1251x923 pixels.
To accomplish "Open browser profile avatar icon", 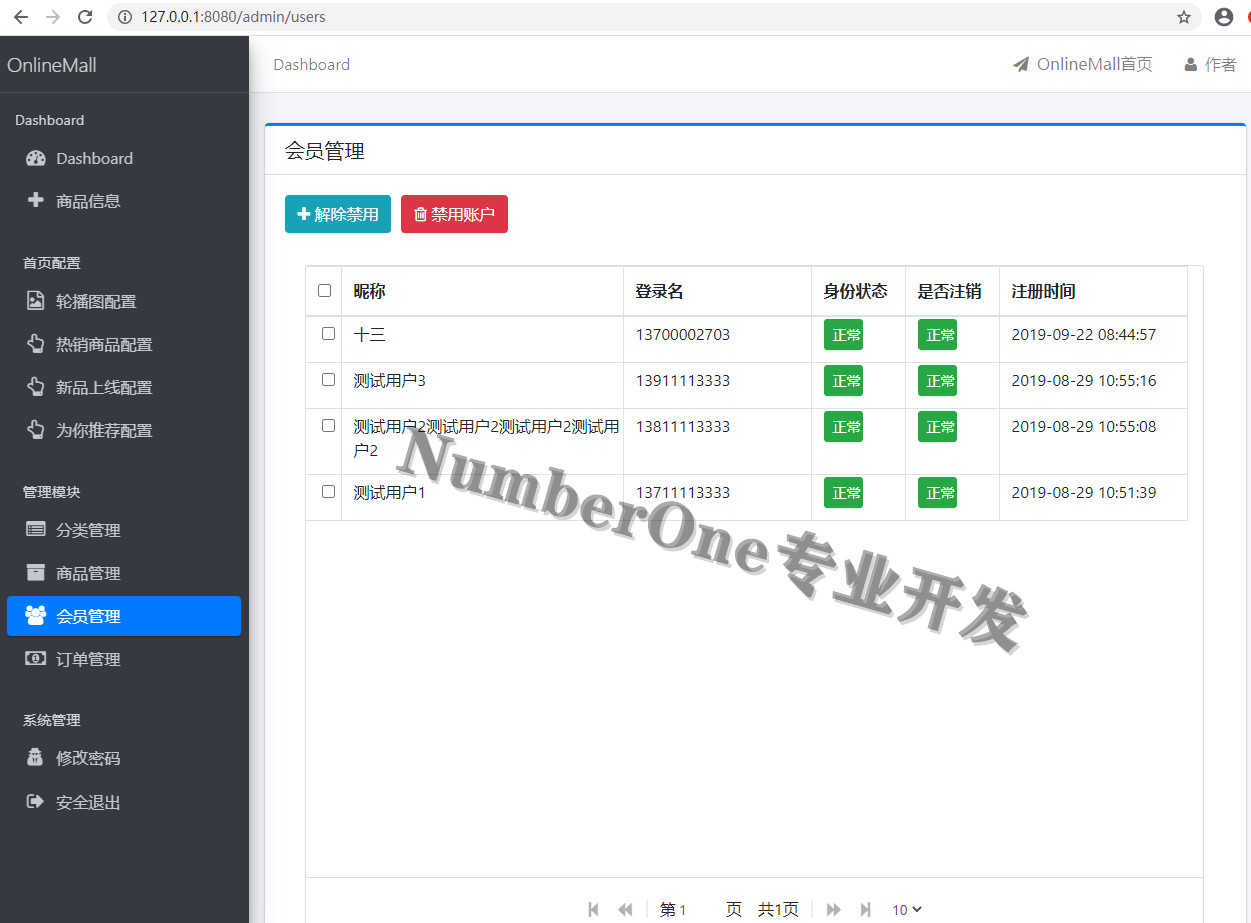I will (1224, 17).
